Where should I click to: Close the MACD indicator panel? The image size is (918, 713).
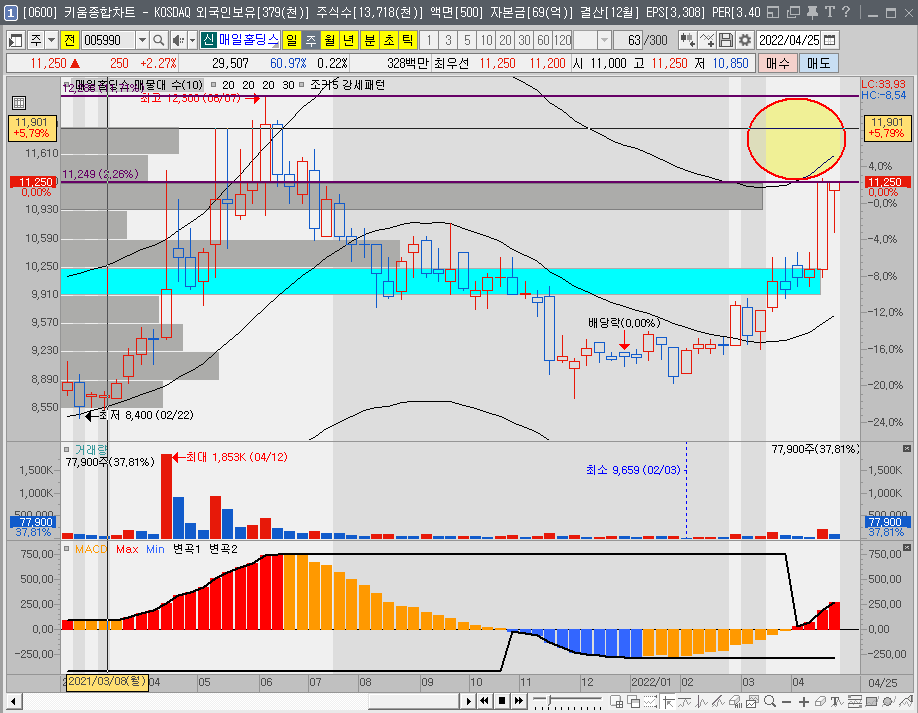coord(907,547)
